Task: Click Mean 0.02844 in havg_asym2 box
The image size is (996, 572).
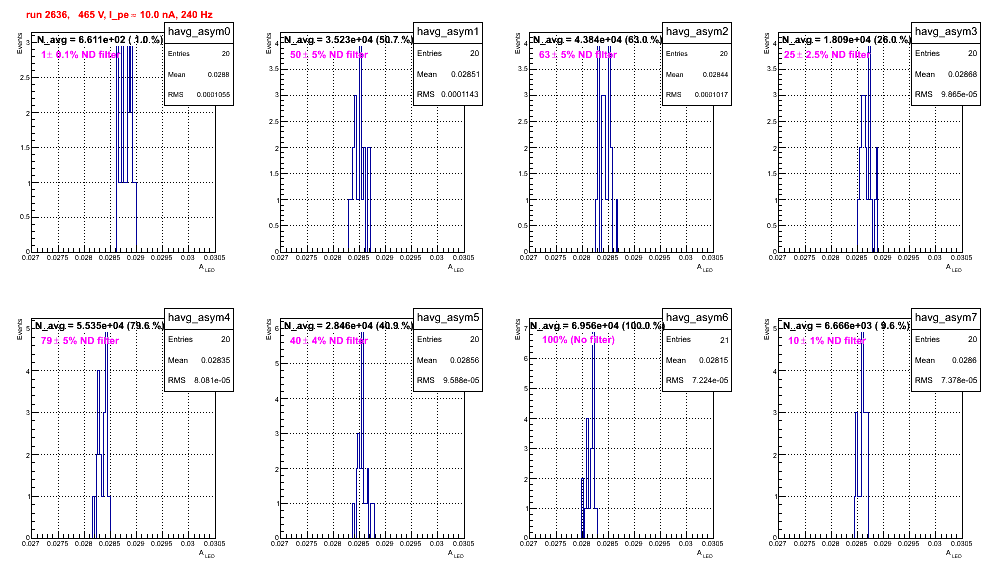Action: coord(697,74)
